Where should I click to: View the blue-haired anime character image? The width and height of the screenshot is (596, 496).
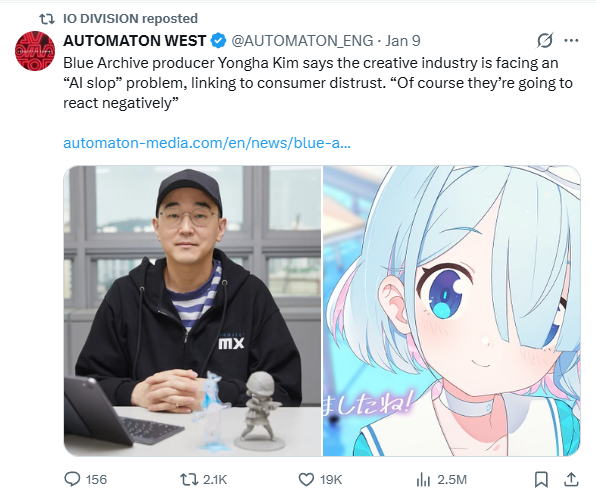pos(452,311)
